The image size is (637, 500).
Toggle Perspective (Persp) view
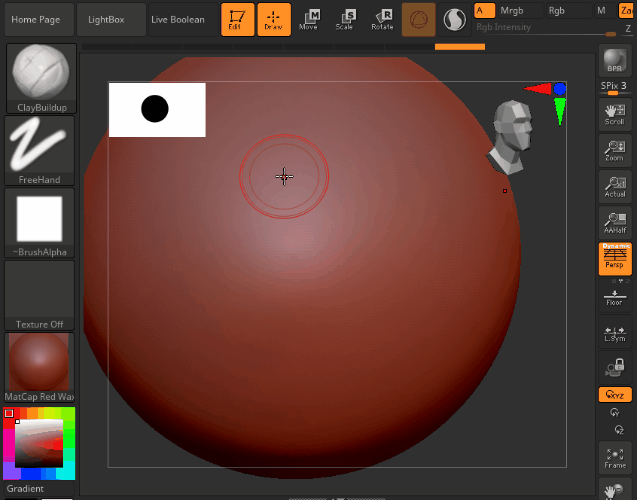615,258
